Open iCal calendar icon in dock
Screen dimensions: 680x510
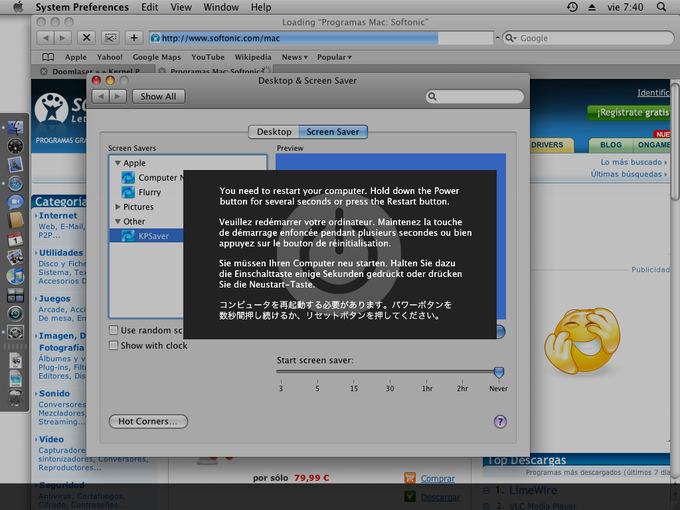[x=15, y=239]
